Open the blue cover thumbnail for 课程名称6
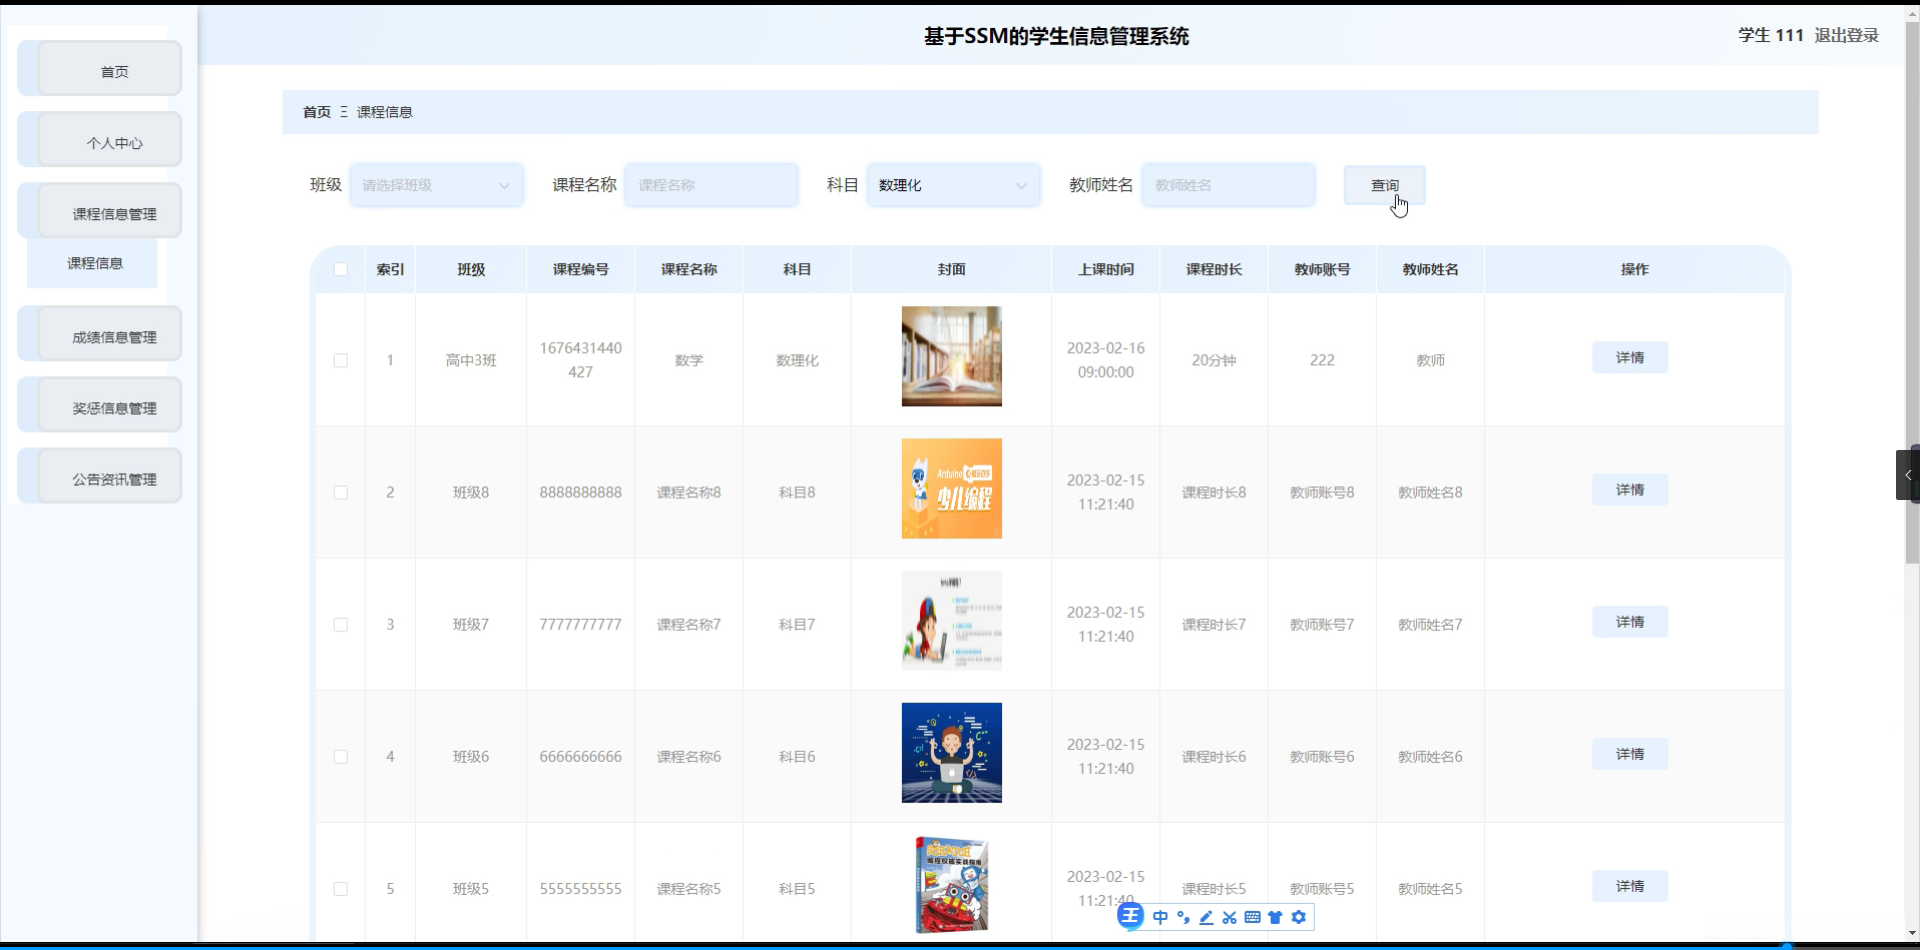Viewport: 1920px width, 950px height. 952,752
